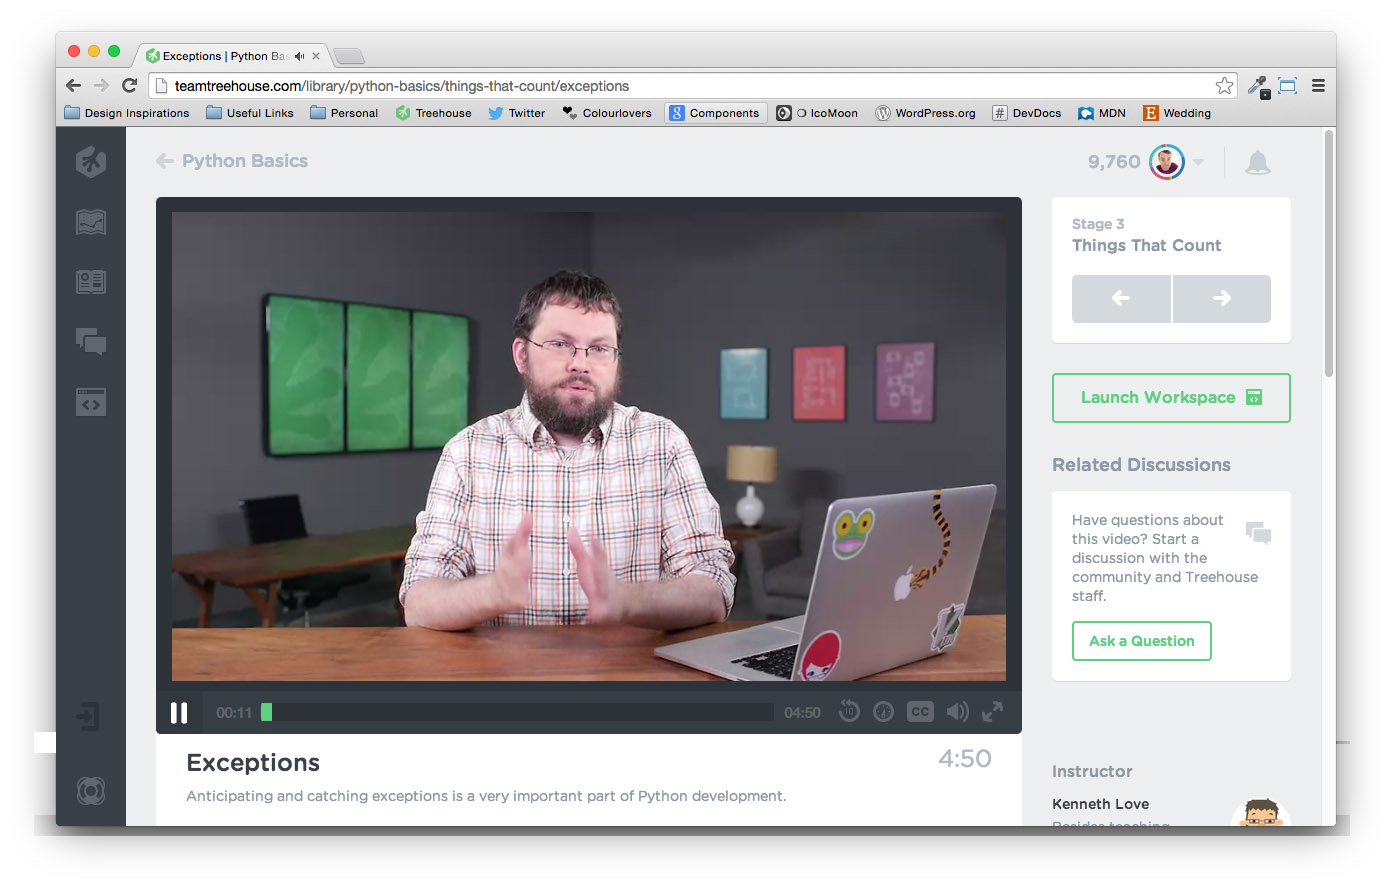Screen dimensions: 1392x885
Task: Toggle closed captions with CC button
Action: (x=920, y=712)
